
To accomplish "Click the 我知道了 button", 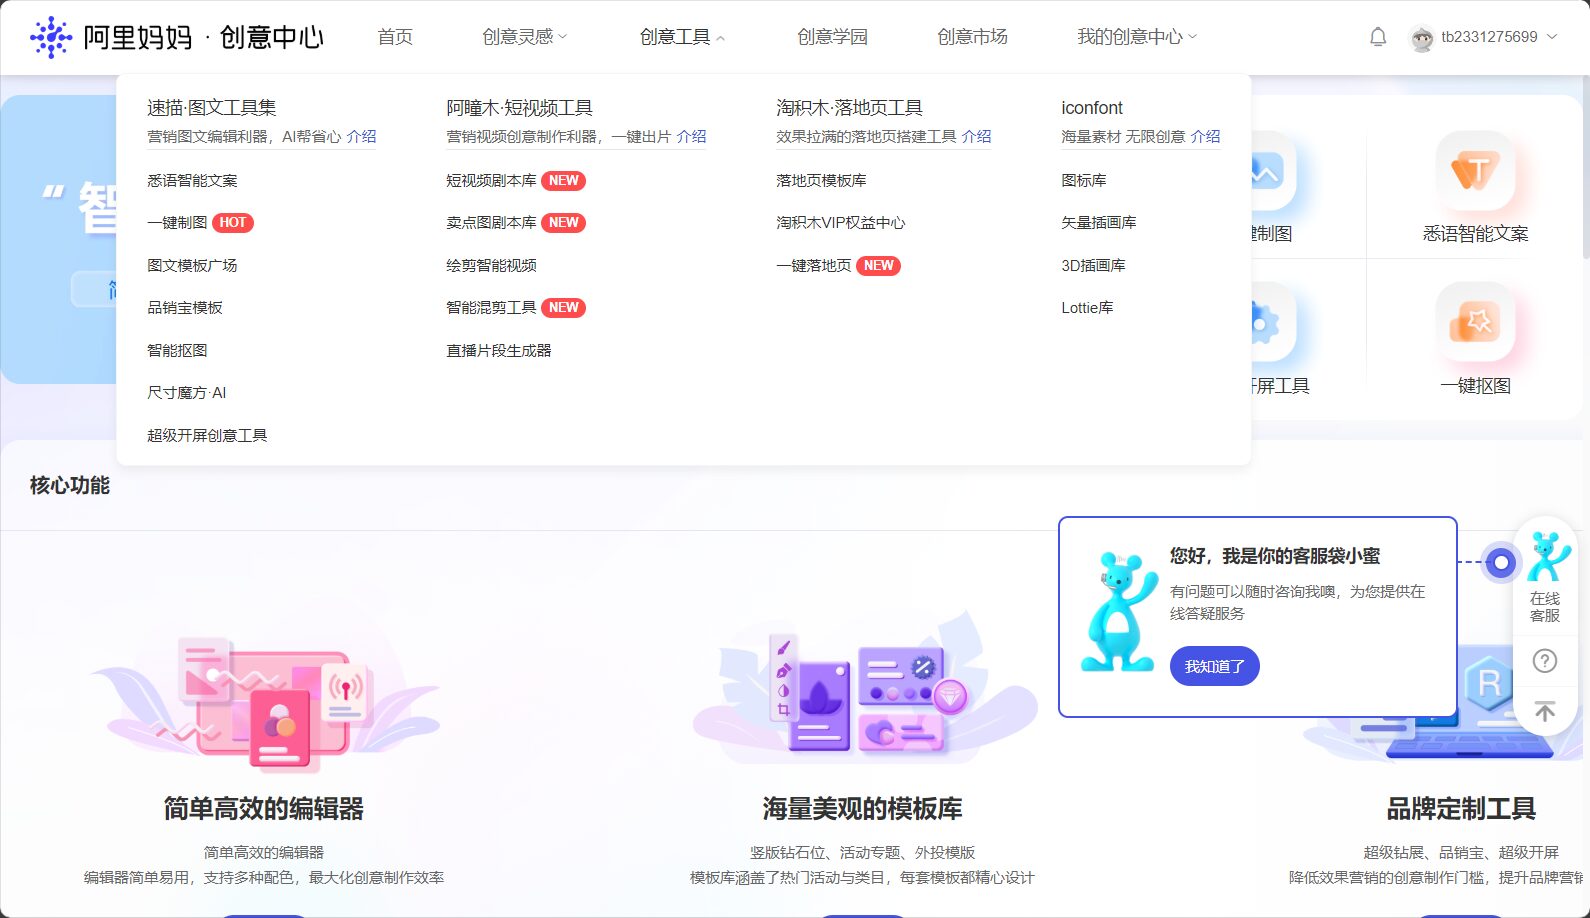I will (x=1214, y=666).
